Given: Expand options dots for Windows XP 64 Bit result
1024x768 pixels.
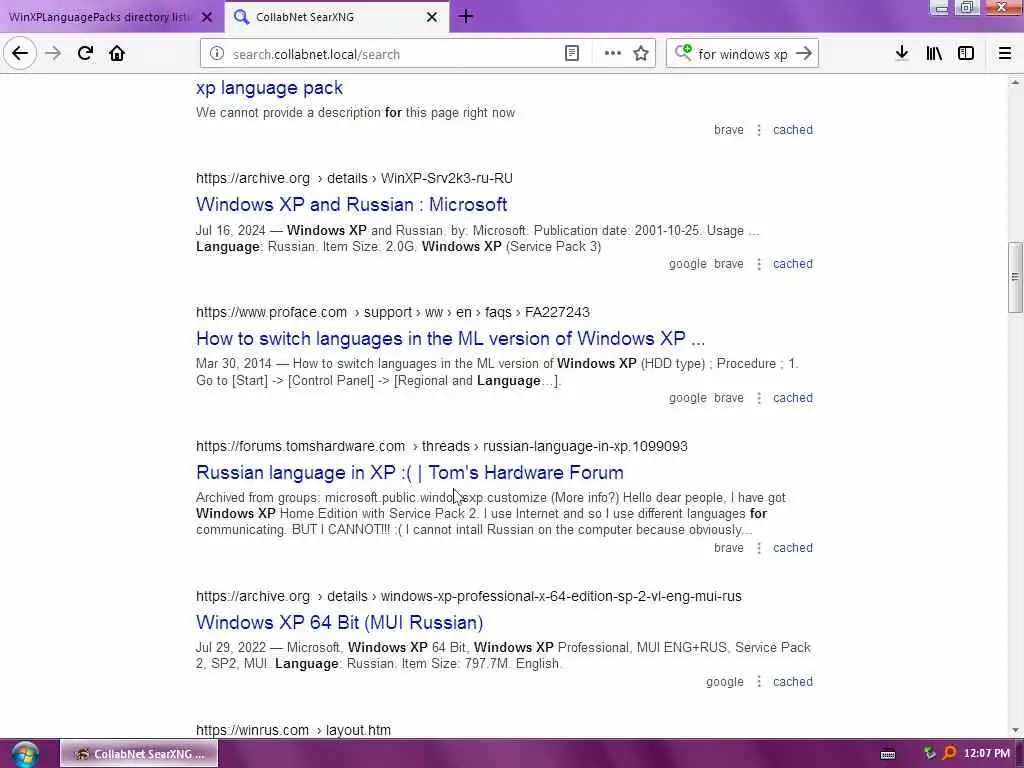Looking at the screenshot, I should click(759, 682).
